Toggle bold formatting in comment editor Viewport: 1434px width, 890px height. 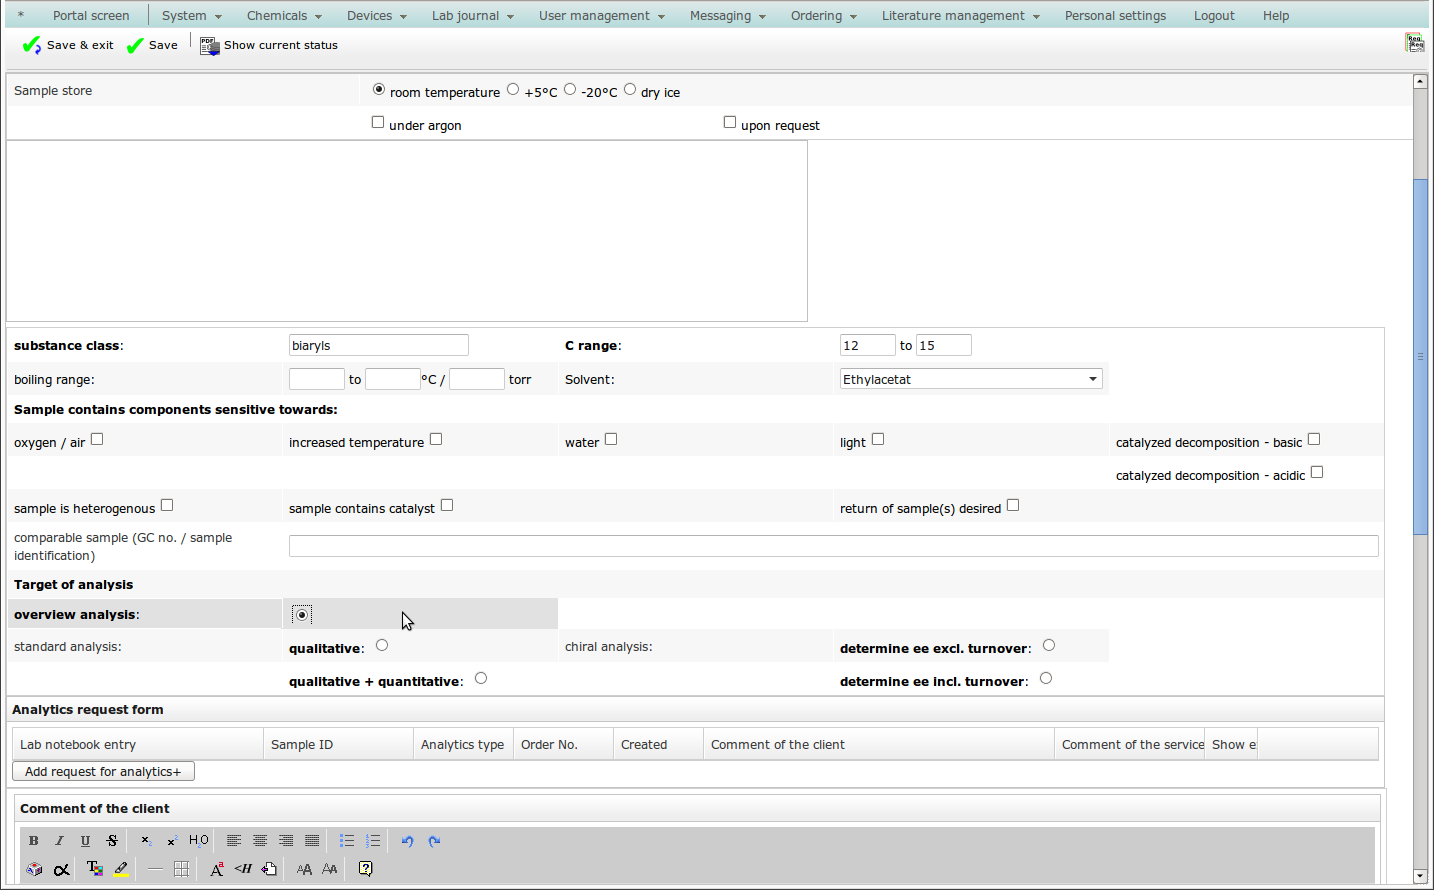click(x=33, y=841)
